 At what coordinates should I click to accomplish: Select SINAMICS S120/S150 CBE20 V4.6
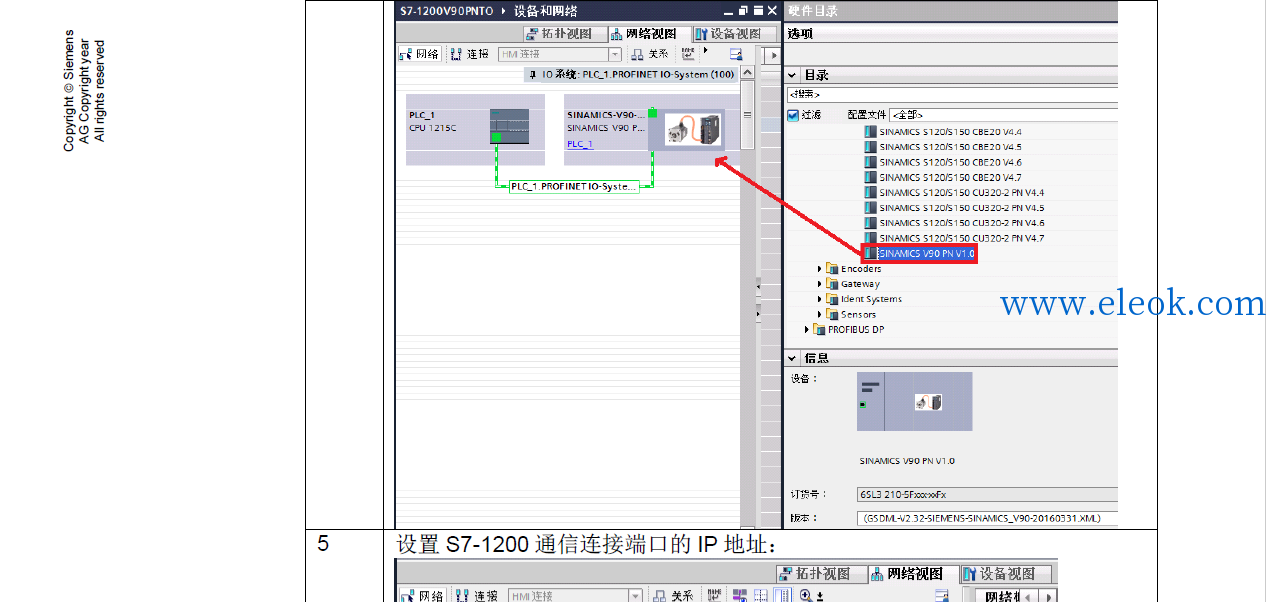click(943, 162)
